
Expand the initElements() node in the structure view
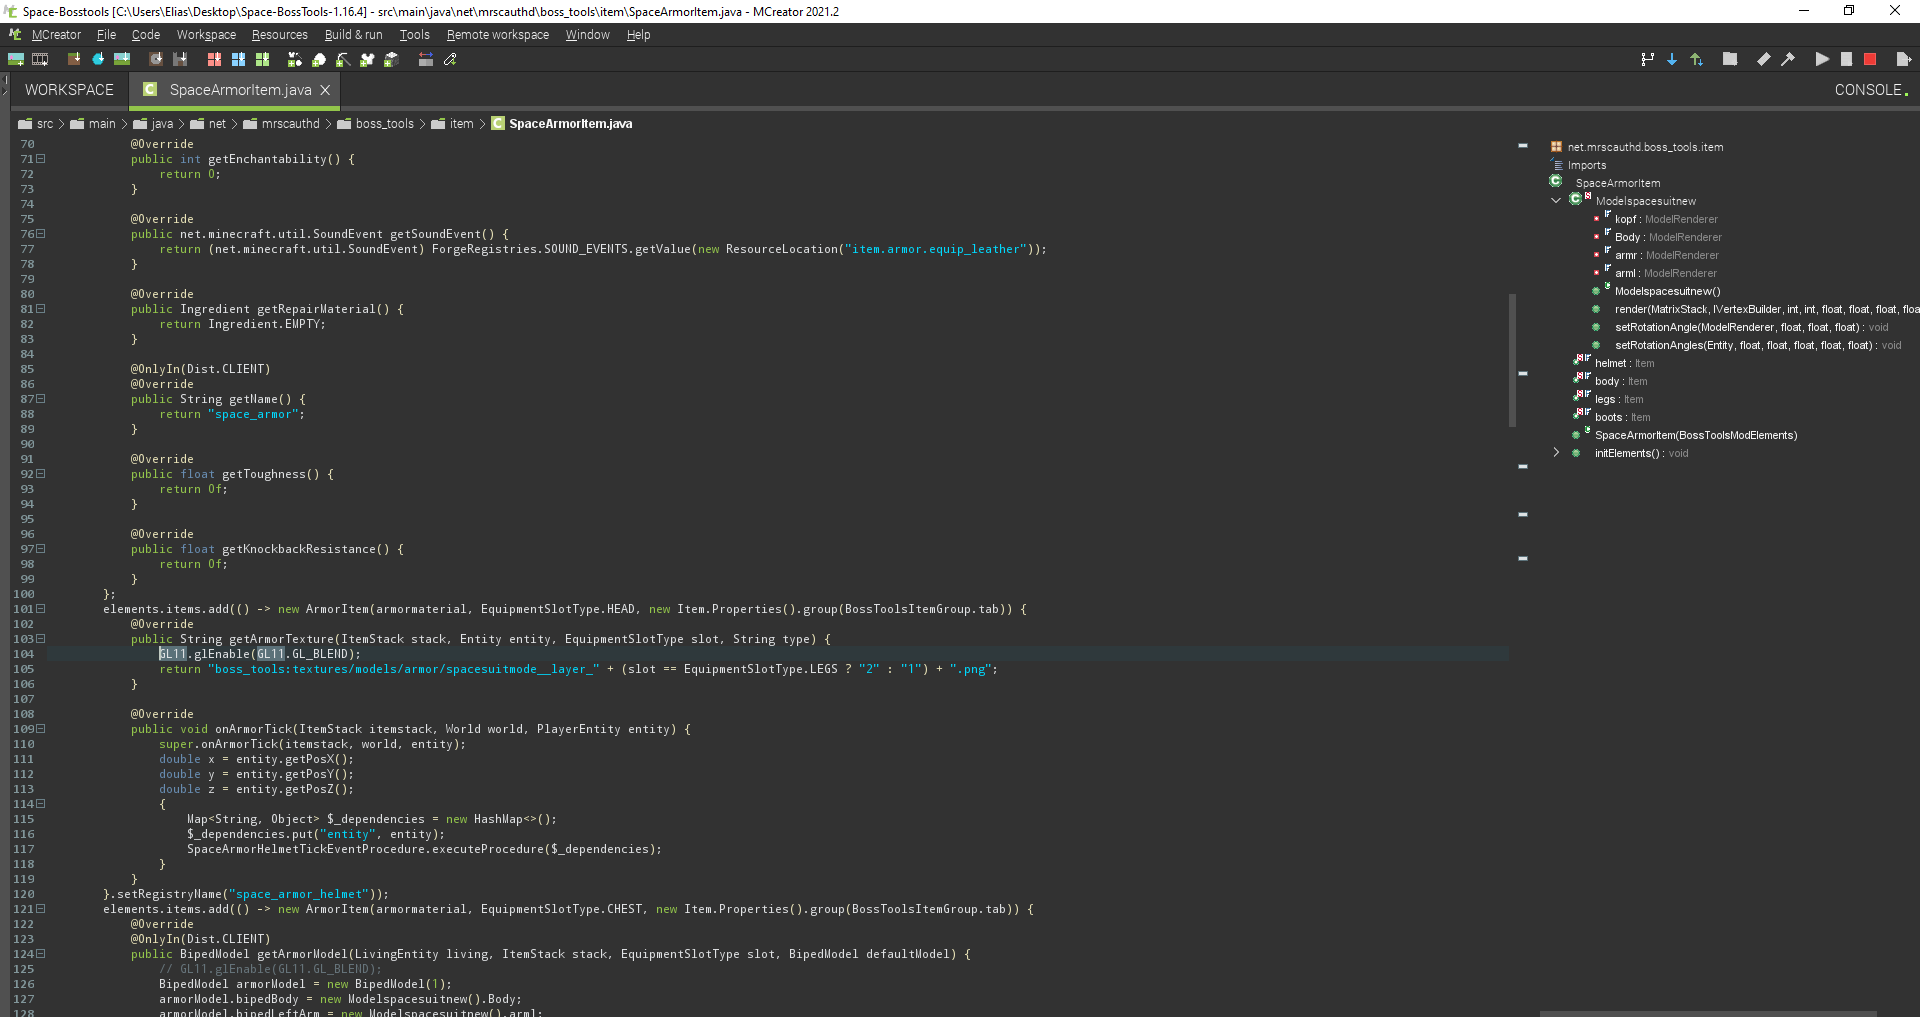1556,452
